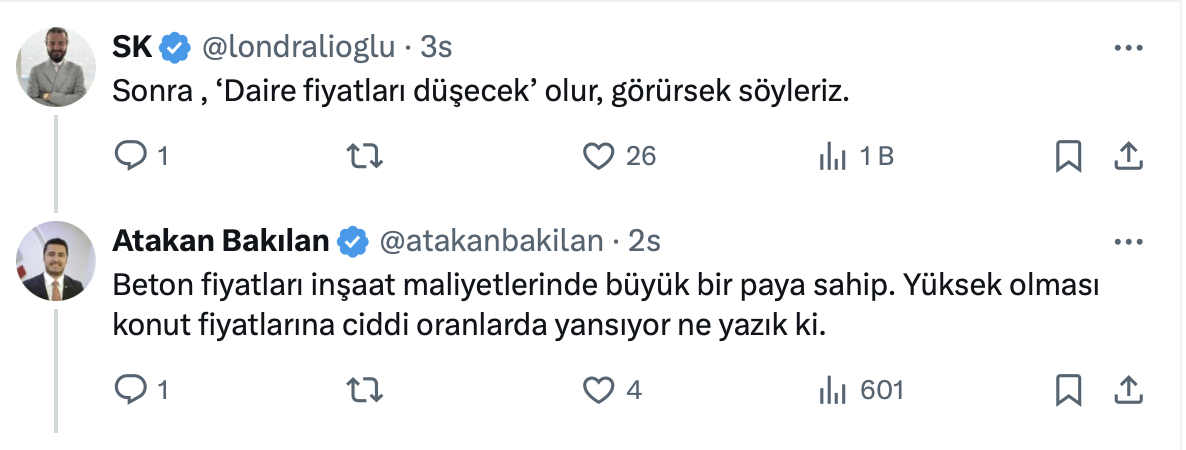
Task: Visit the @atakanbakilan handle link
Action: [490, 241]
